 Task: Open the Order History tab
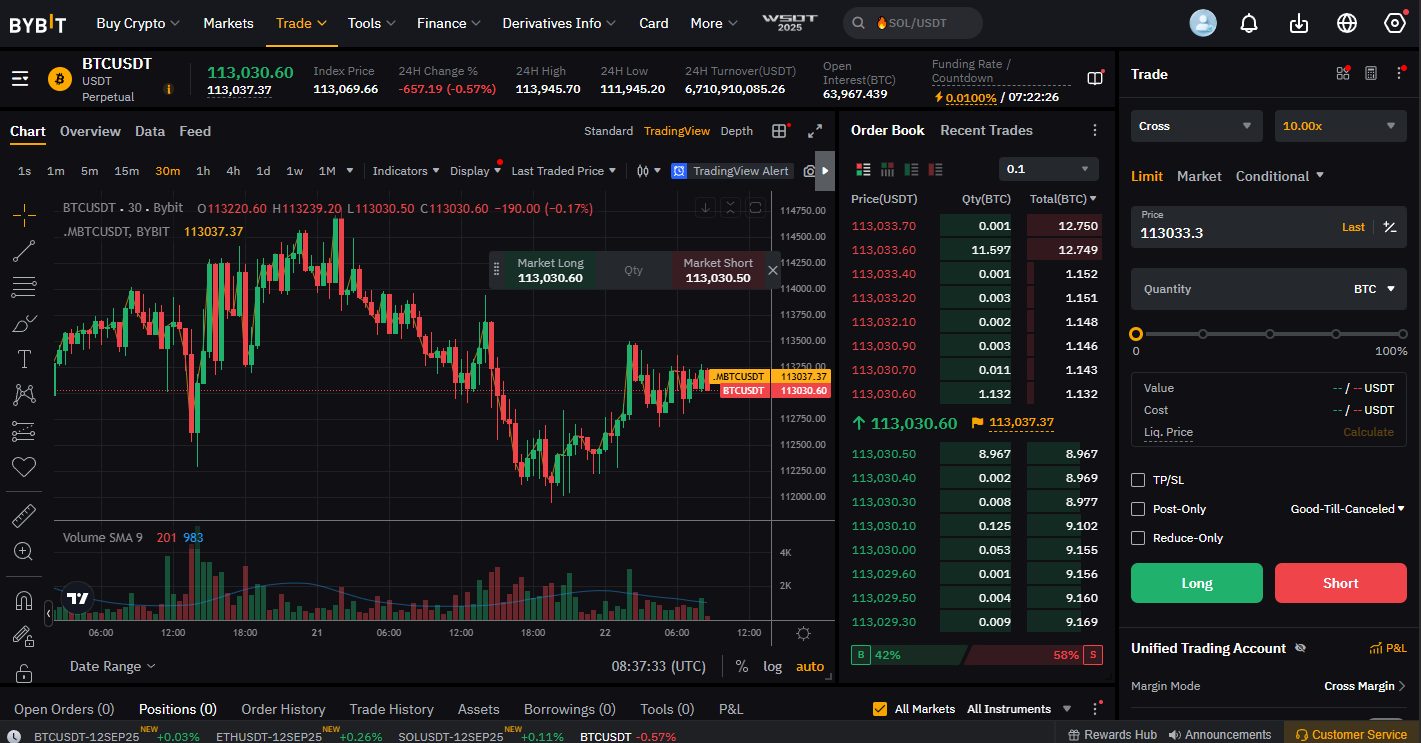(283, 709)
